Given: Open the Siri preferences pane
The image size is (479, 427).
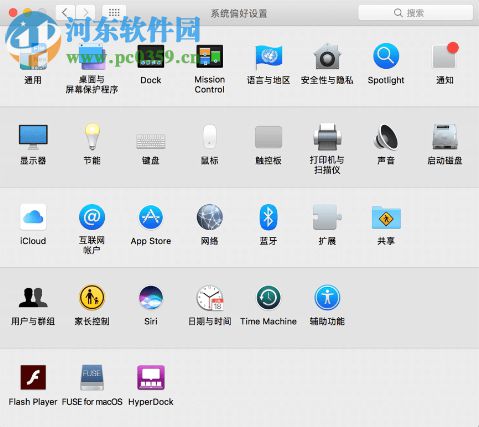Looking at the screenshot, I should [x=151, y=297].
